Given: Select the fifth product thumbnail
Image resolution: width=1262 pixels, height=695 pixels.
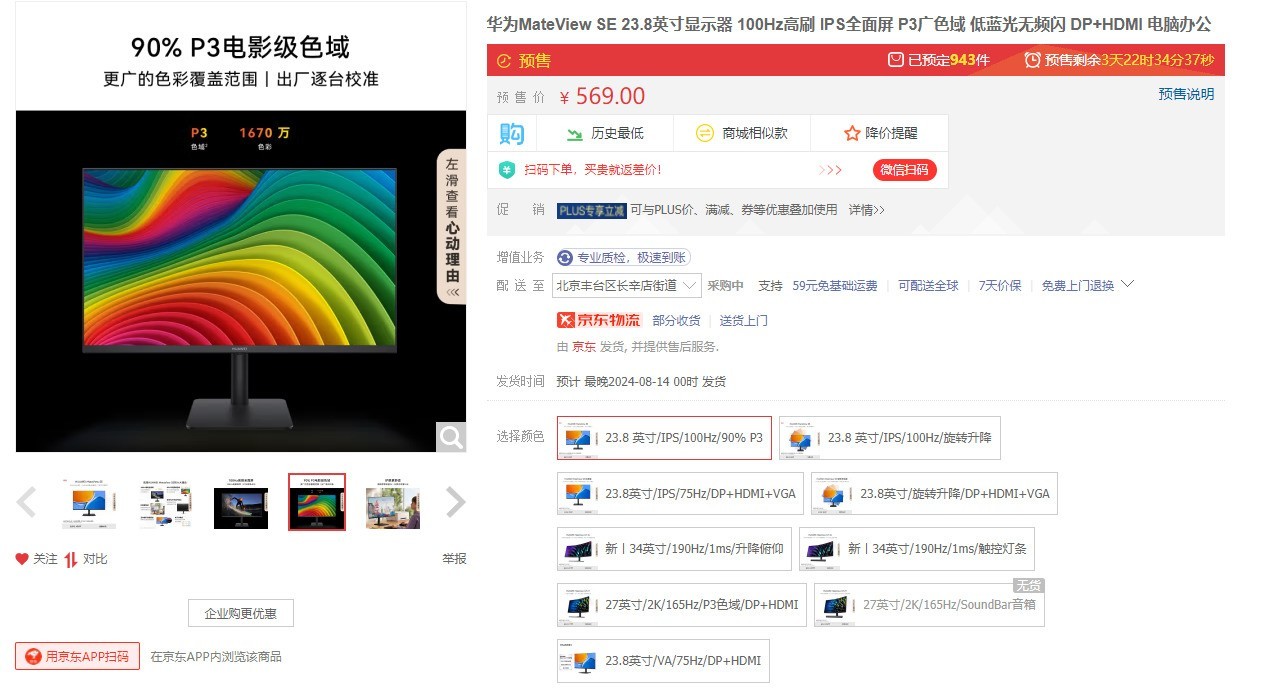Looking at the screenshot, I should coord(393,502).
